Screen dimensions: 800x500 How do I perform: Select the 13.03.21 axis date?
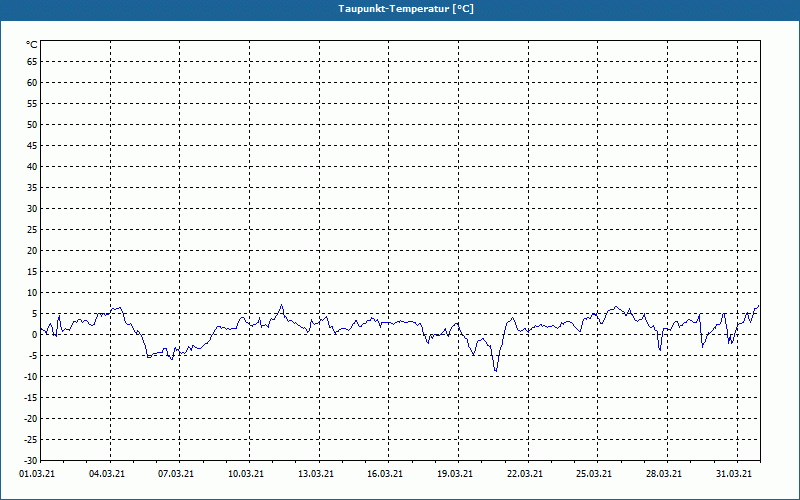coord(316,474)
